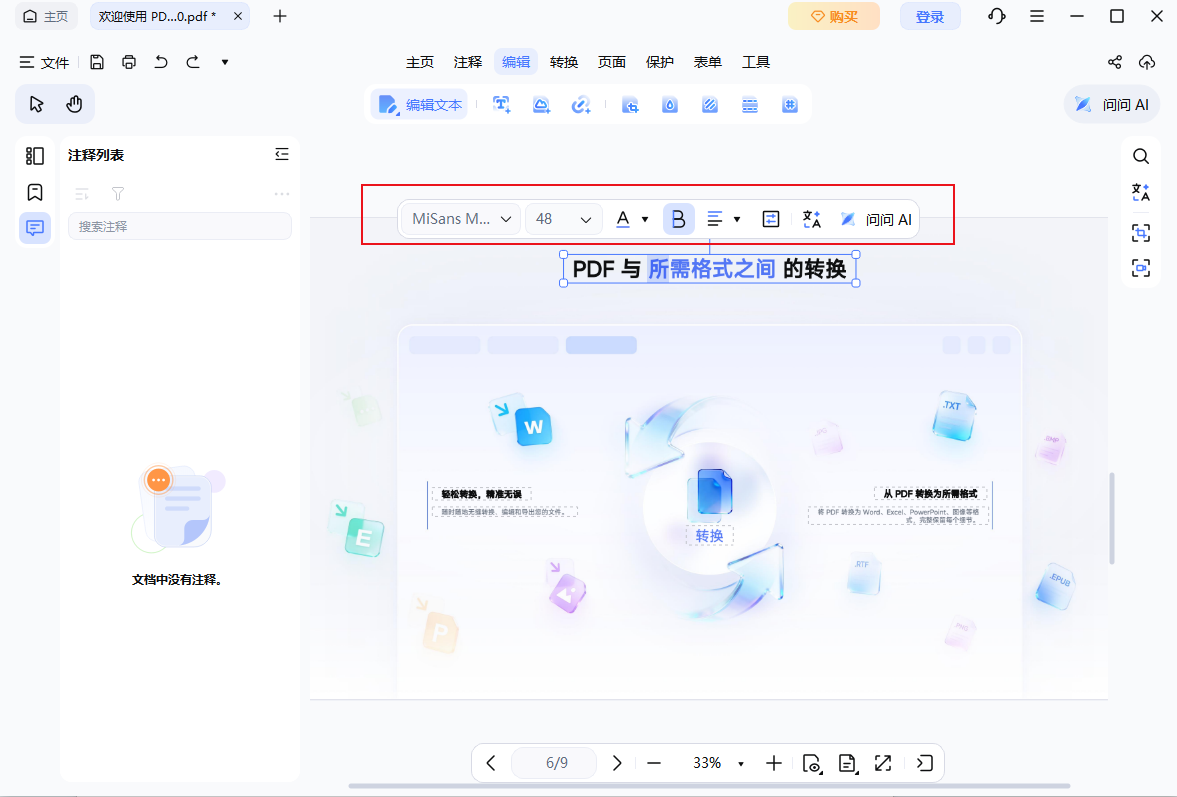Click the Edit Text (编辑文本) tool

[420, 105]
